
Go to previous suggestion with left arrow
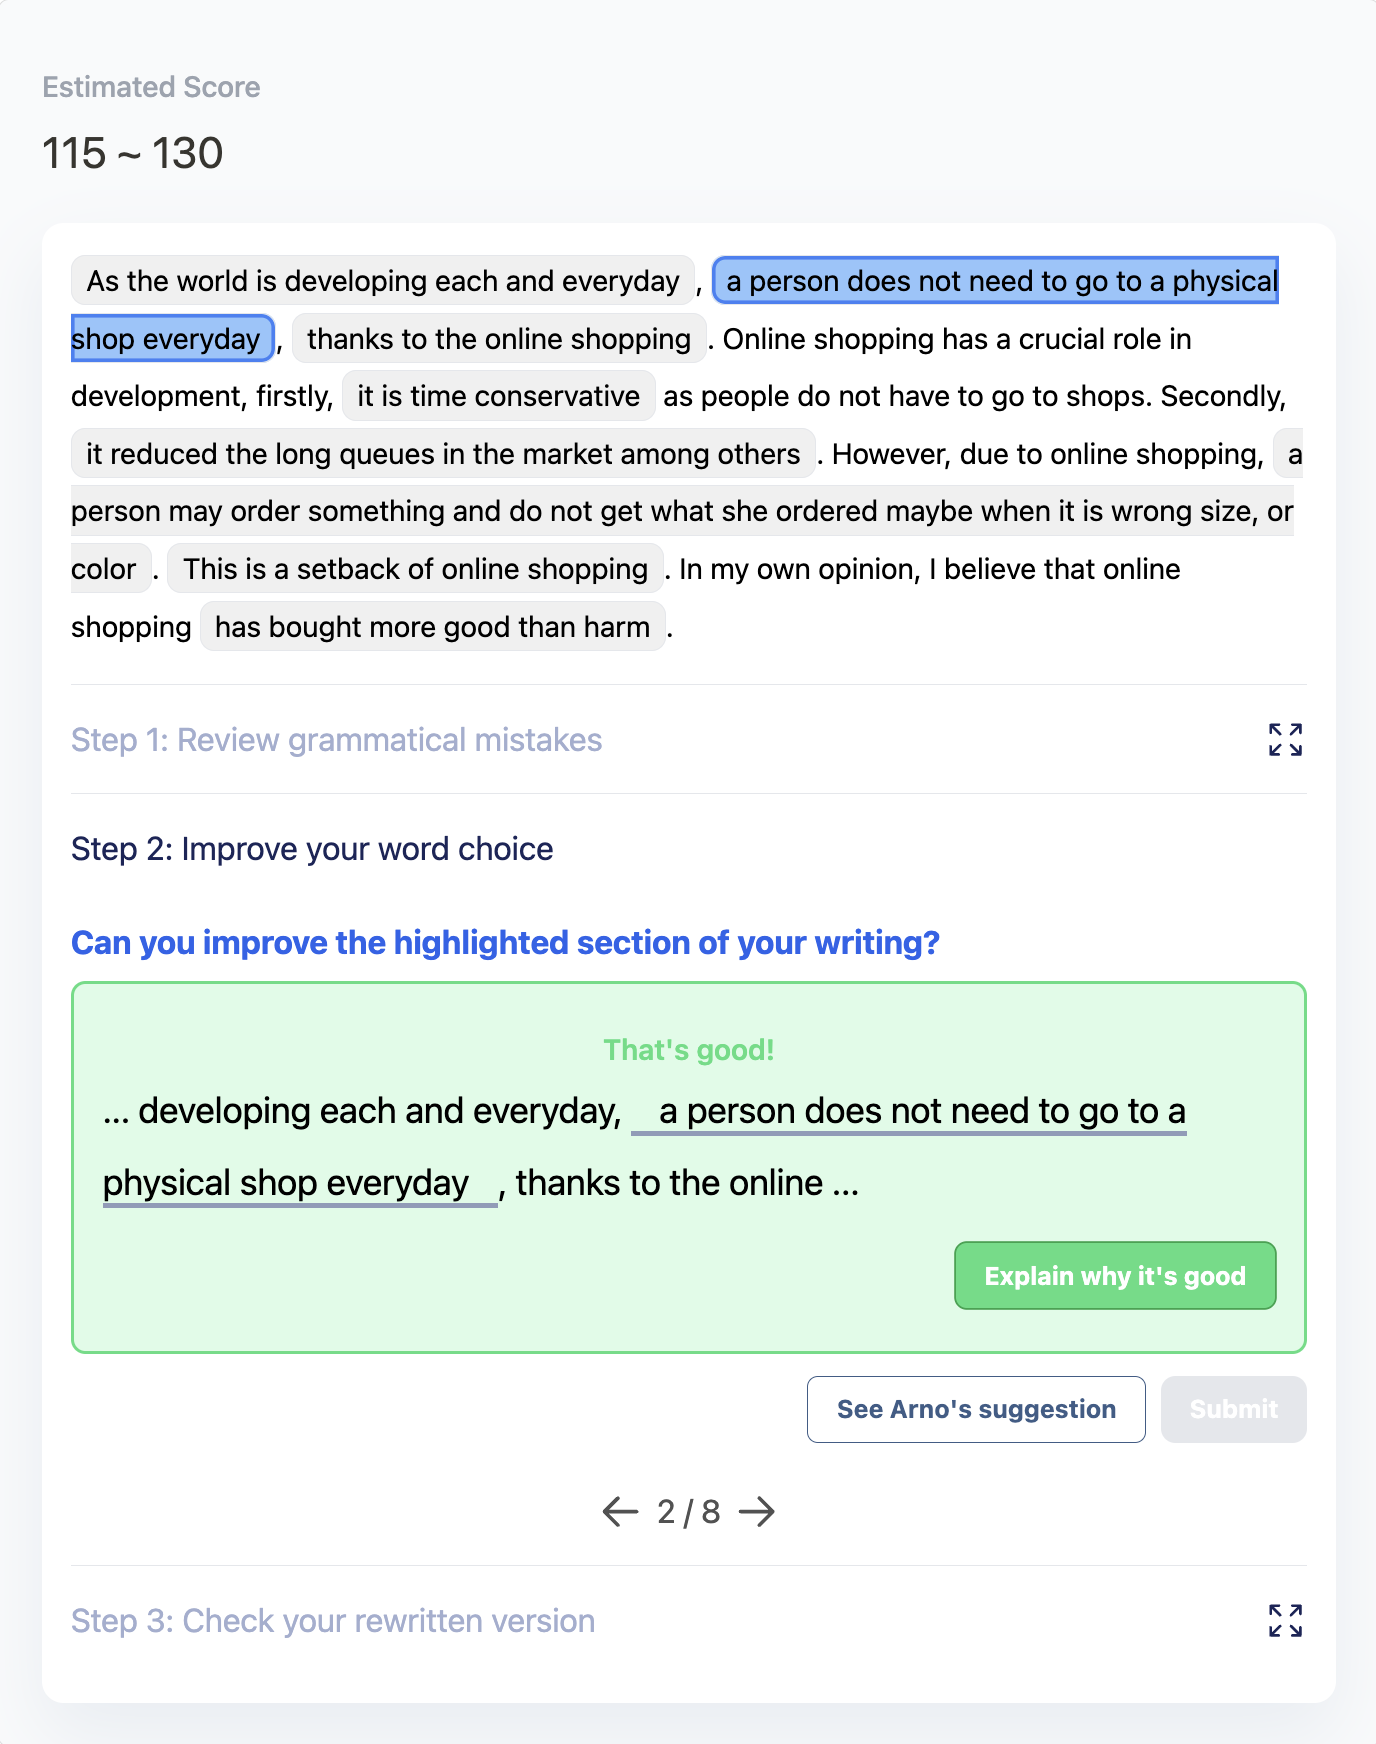[620, 1511]
